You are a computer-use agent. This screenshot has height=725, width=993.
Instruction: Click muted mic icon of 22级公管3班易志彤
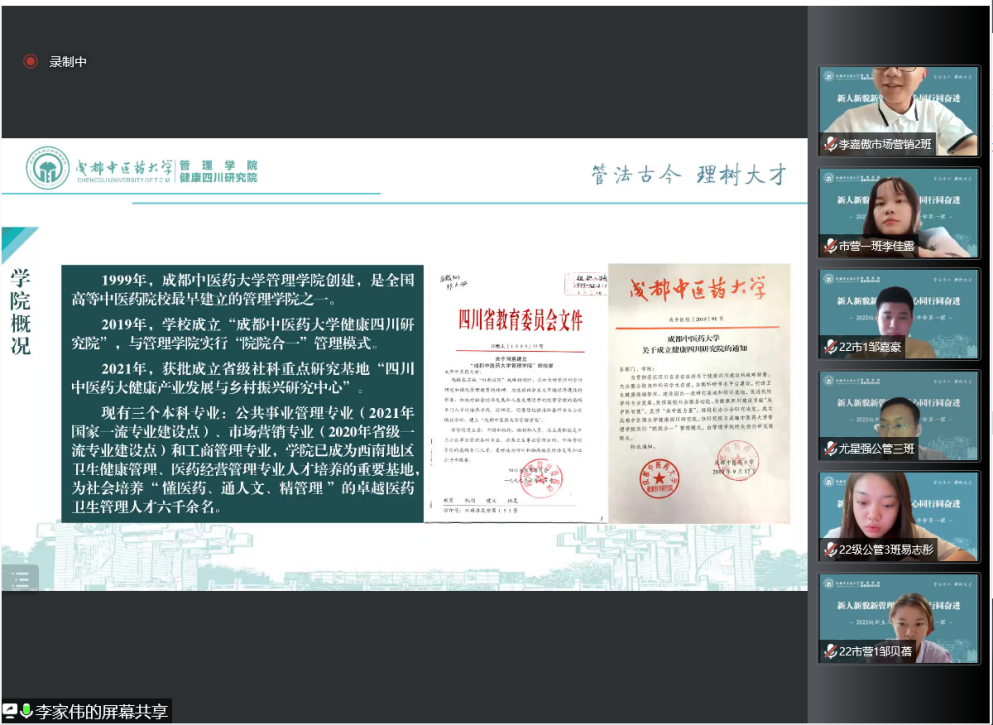click(x=830, y=550)
